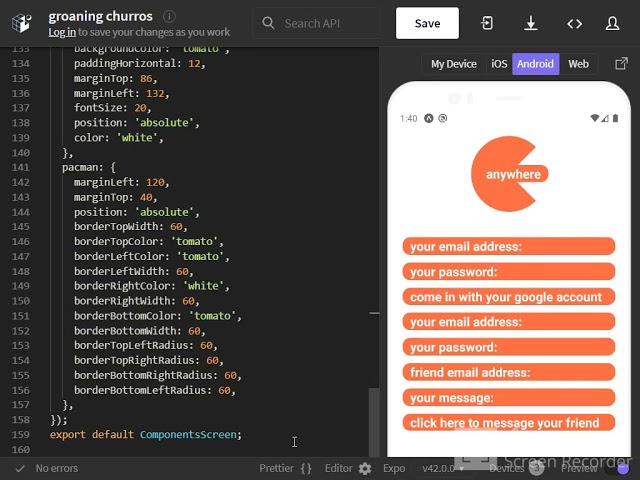Tap click here to message your friend
This screenshot has height=480, width=640.
(x=509, y=423)
